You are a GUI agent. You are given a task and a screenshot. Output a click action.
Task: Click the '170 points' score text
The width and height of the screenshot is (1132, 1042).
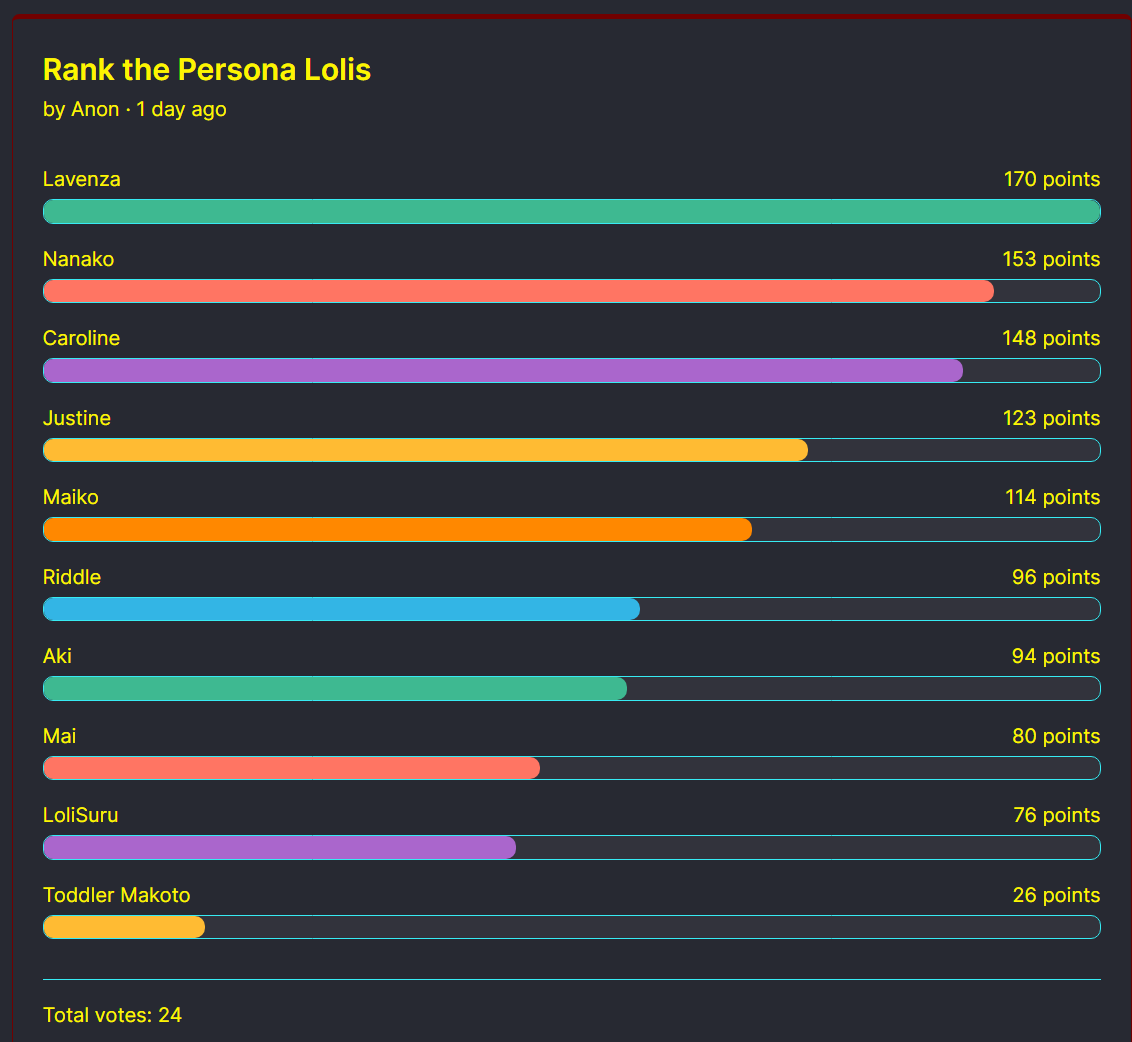point(1051,180)
